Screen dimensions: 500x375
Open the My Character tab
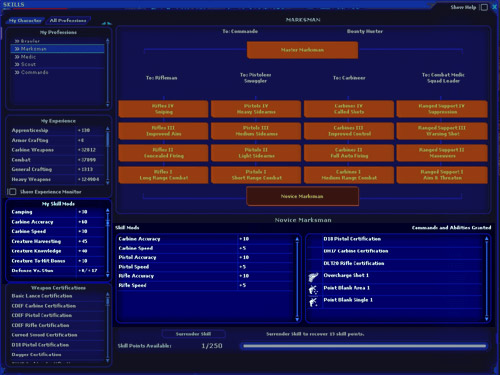tap(25, 21)
